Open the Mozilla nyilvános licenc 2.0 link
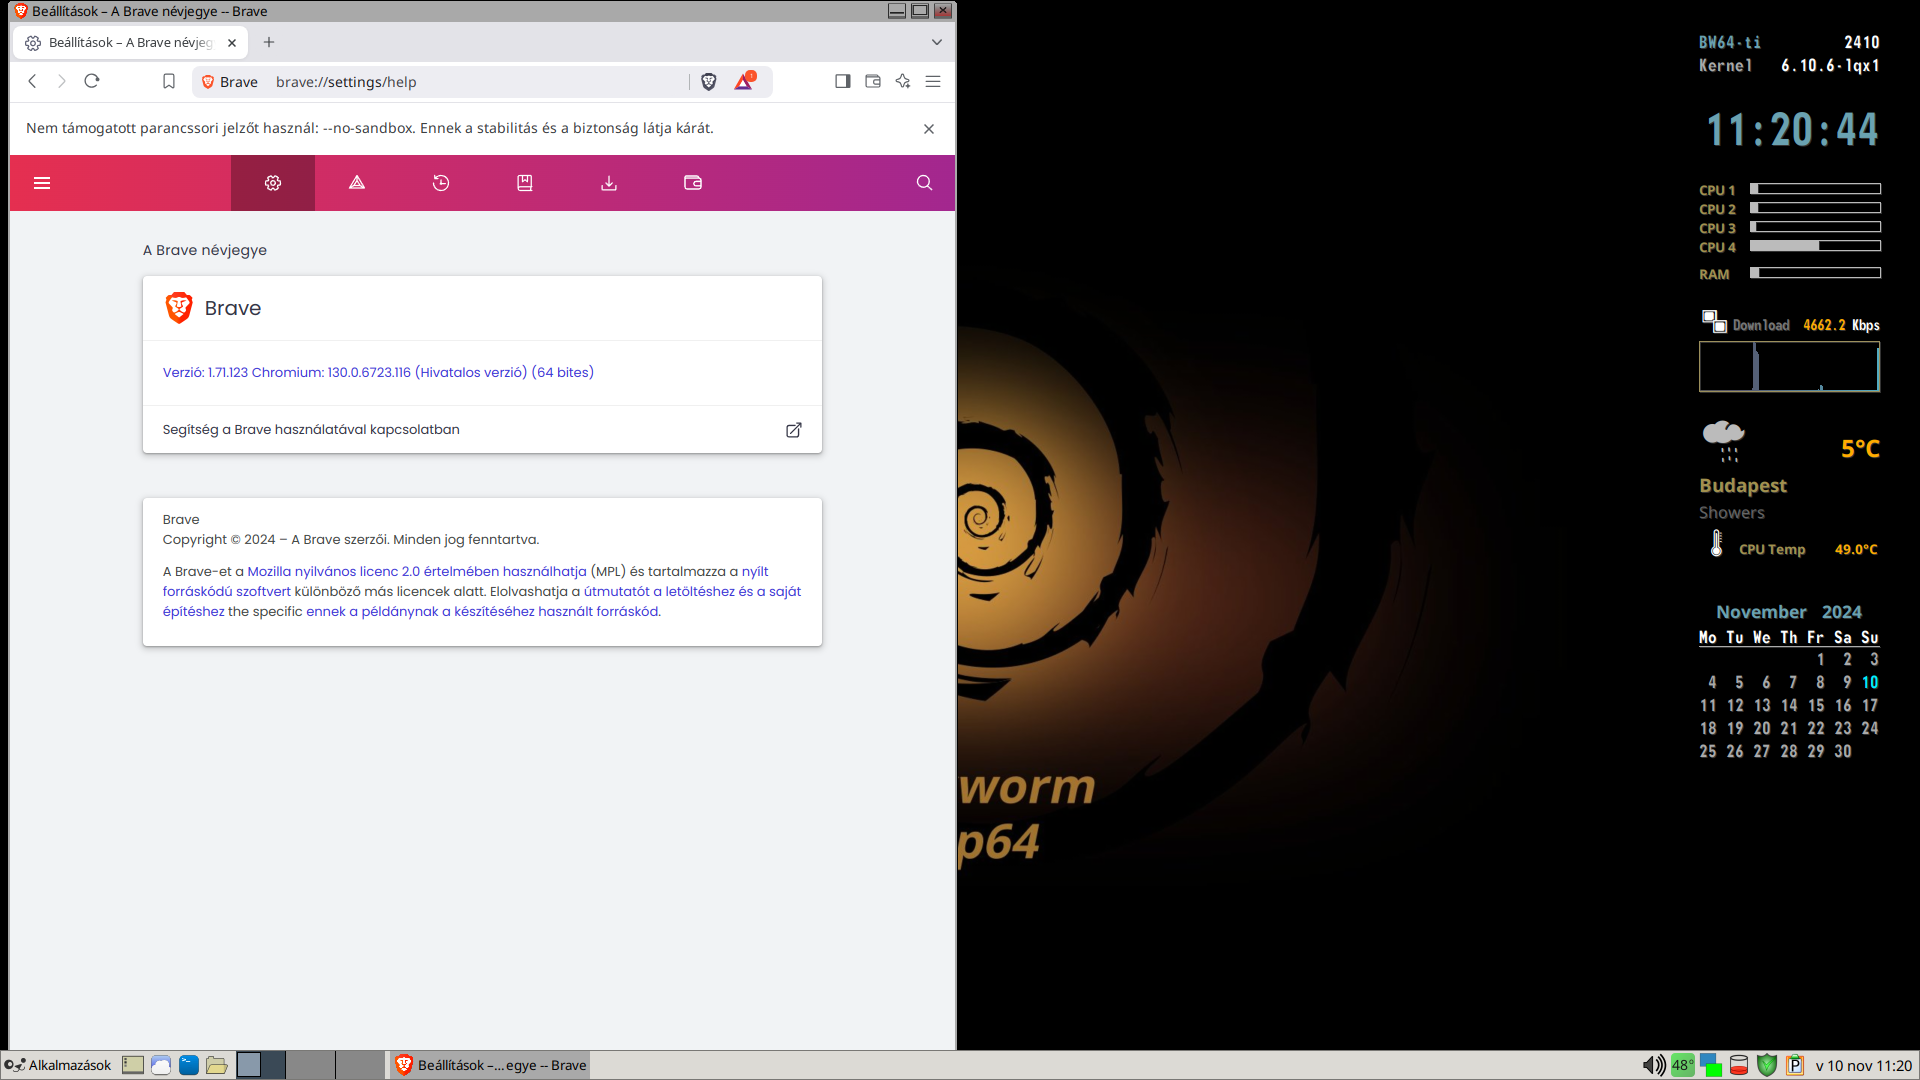 [x=417, y=572]
